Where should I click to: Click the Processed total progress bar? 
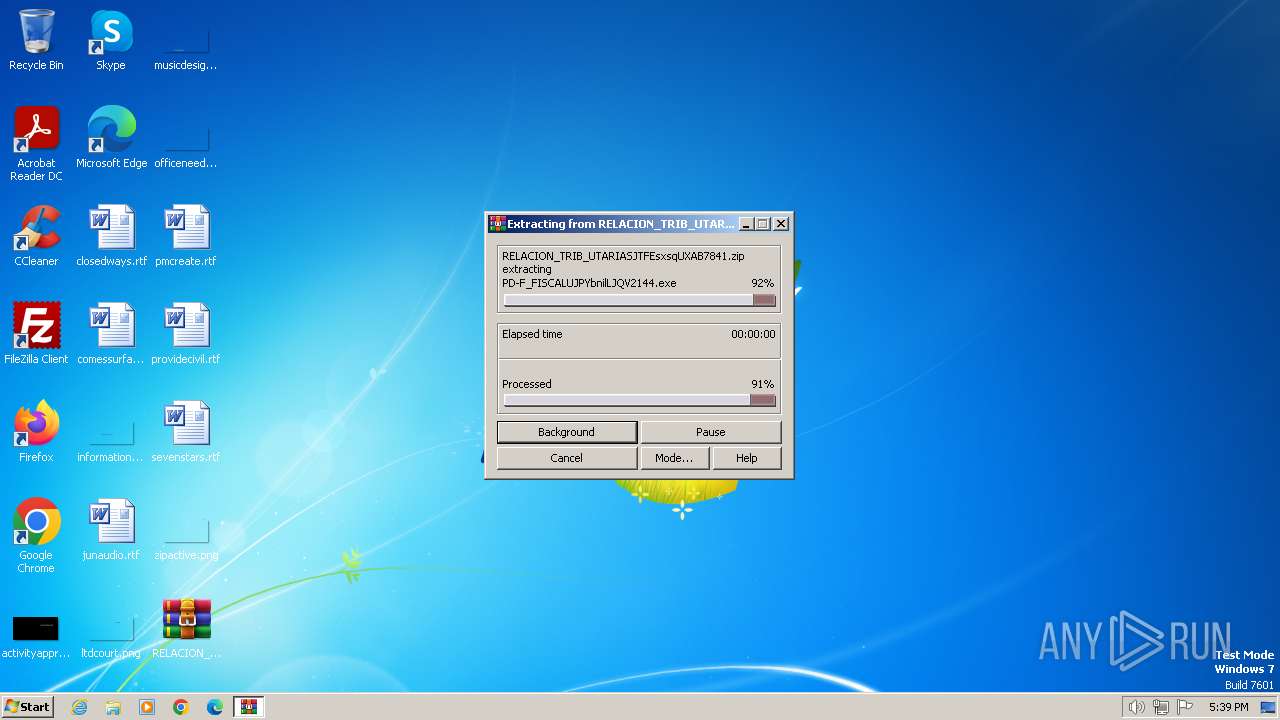click(x=639, y=400)
